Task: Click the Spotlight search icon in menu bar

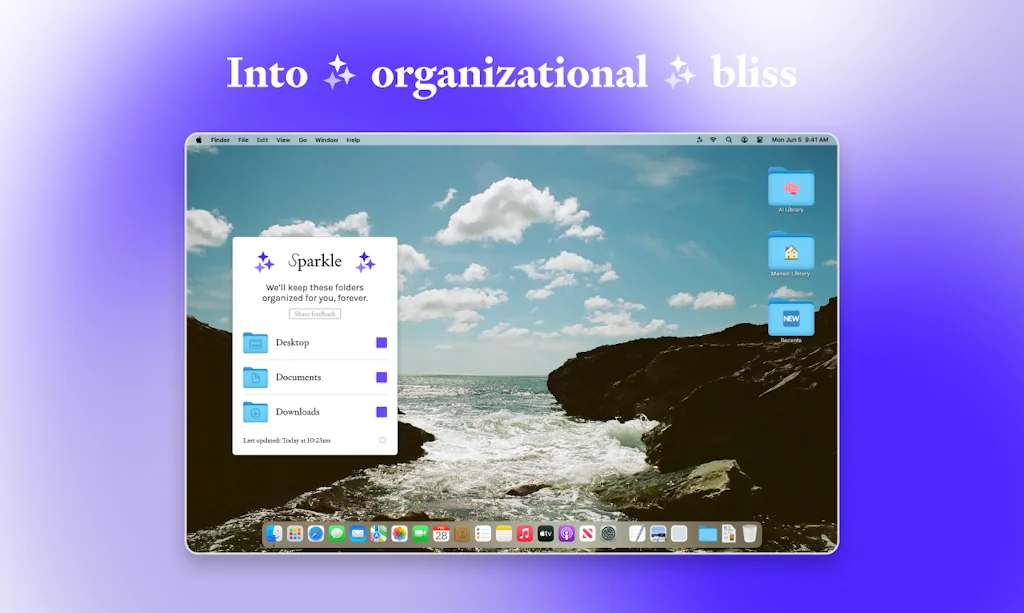Action: coord(729,140)
